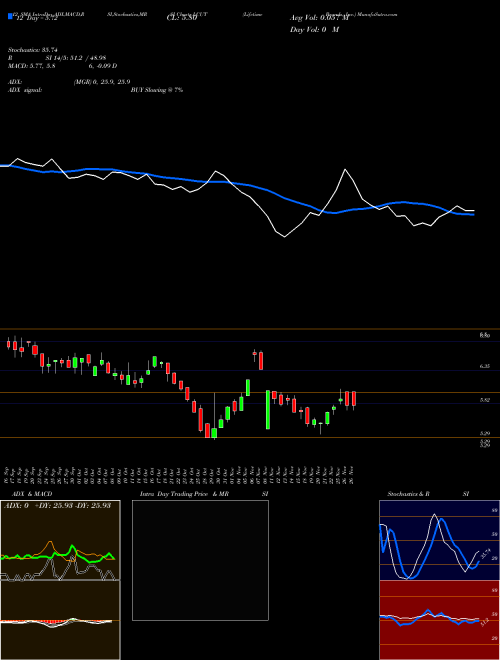Click the 'MACD: 5.77, 5.8' readout
Screen dimensions: 500x660
coord(31,66)
